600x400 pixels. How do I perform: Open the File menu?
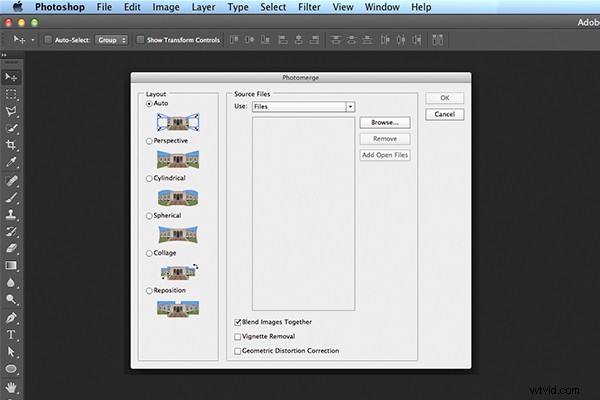click(x=104, y=7)
